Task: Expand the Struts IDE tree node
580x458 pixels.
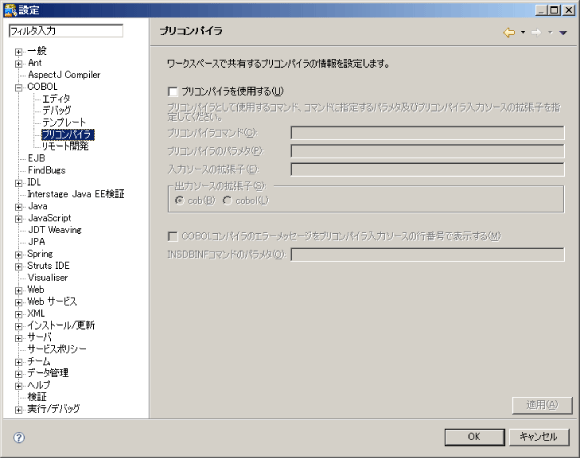Action: (18, 266)
